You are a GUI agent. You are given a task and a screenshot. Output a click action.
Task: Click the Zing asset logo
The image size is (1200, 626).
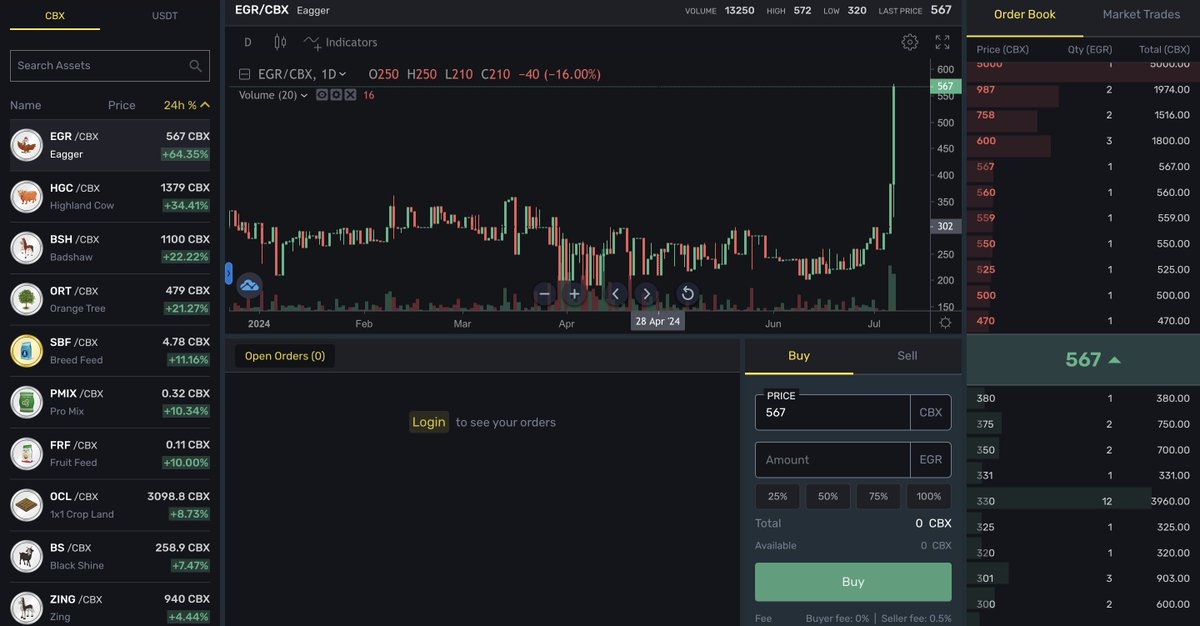(x=27, y=608)
